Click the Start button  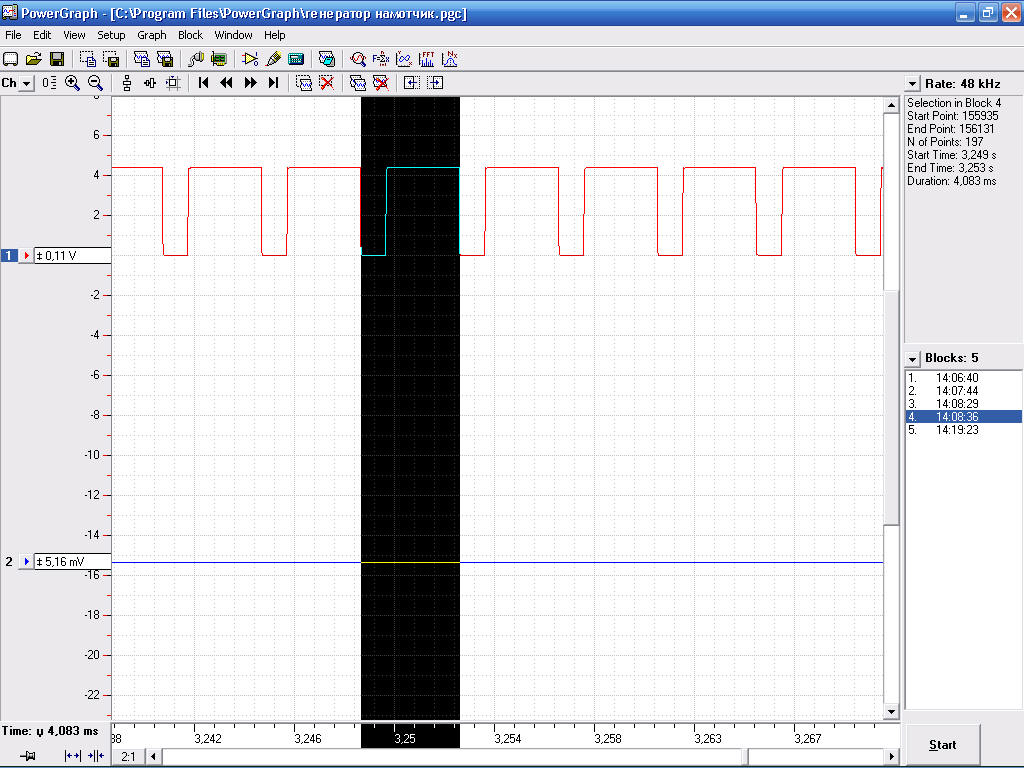tap(942, 744)
